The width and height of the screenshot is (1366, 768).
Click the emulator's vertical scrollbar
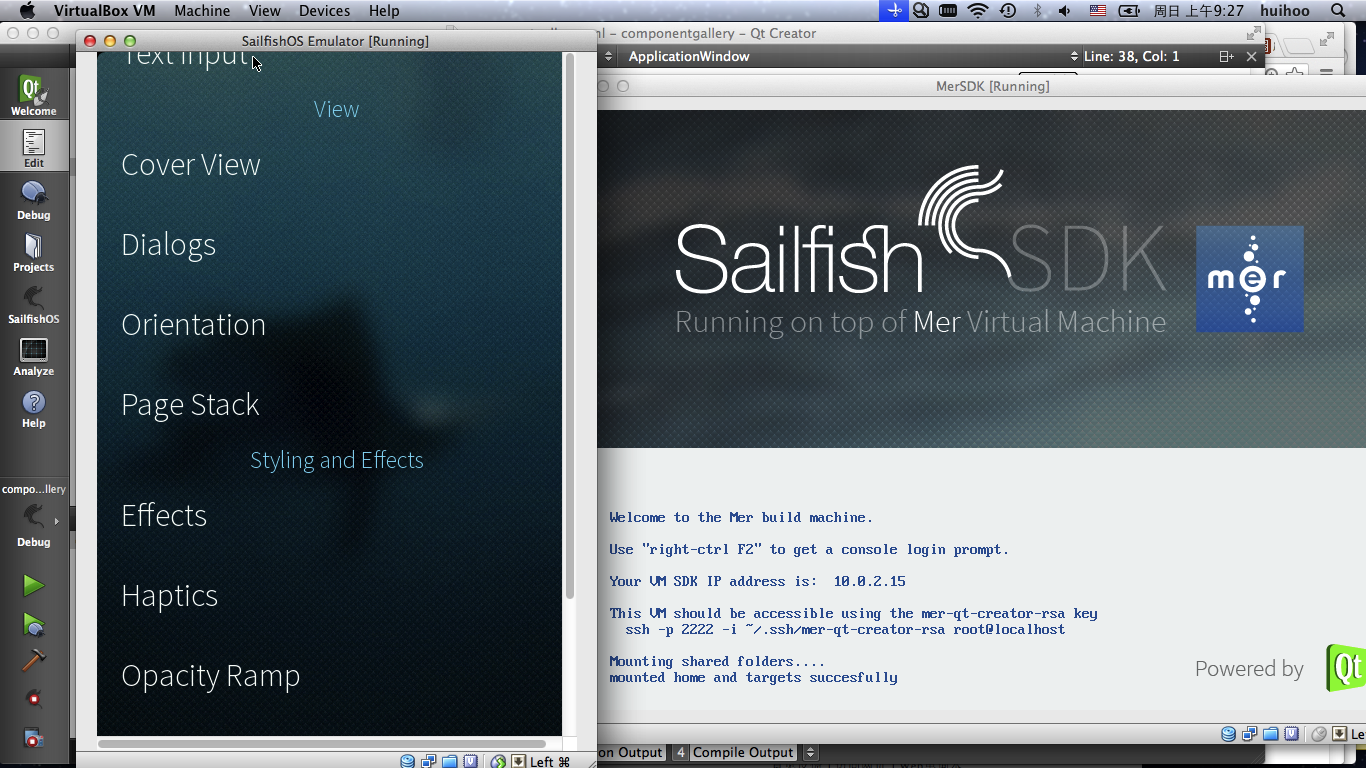coord(570,330)
